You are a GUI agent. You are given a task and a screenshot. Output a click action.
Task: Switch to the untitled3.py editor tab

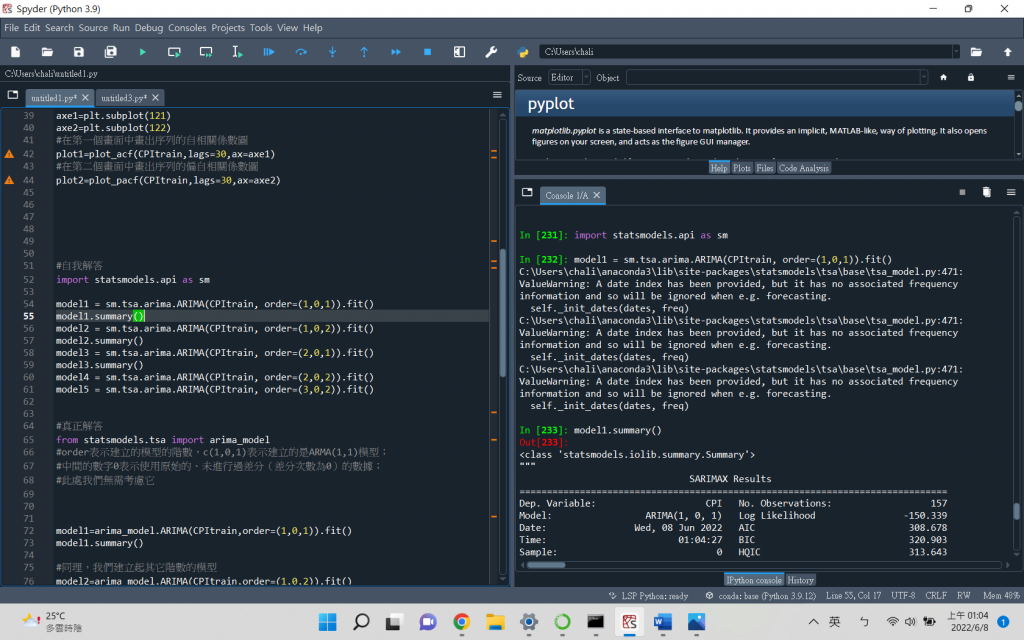(124, 98)
